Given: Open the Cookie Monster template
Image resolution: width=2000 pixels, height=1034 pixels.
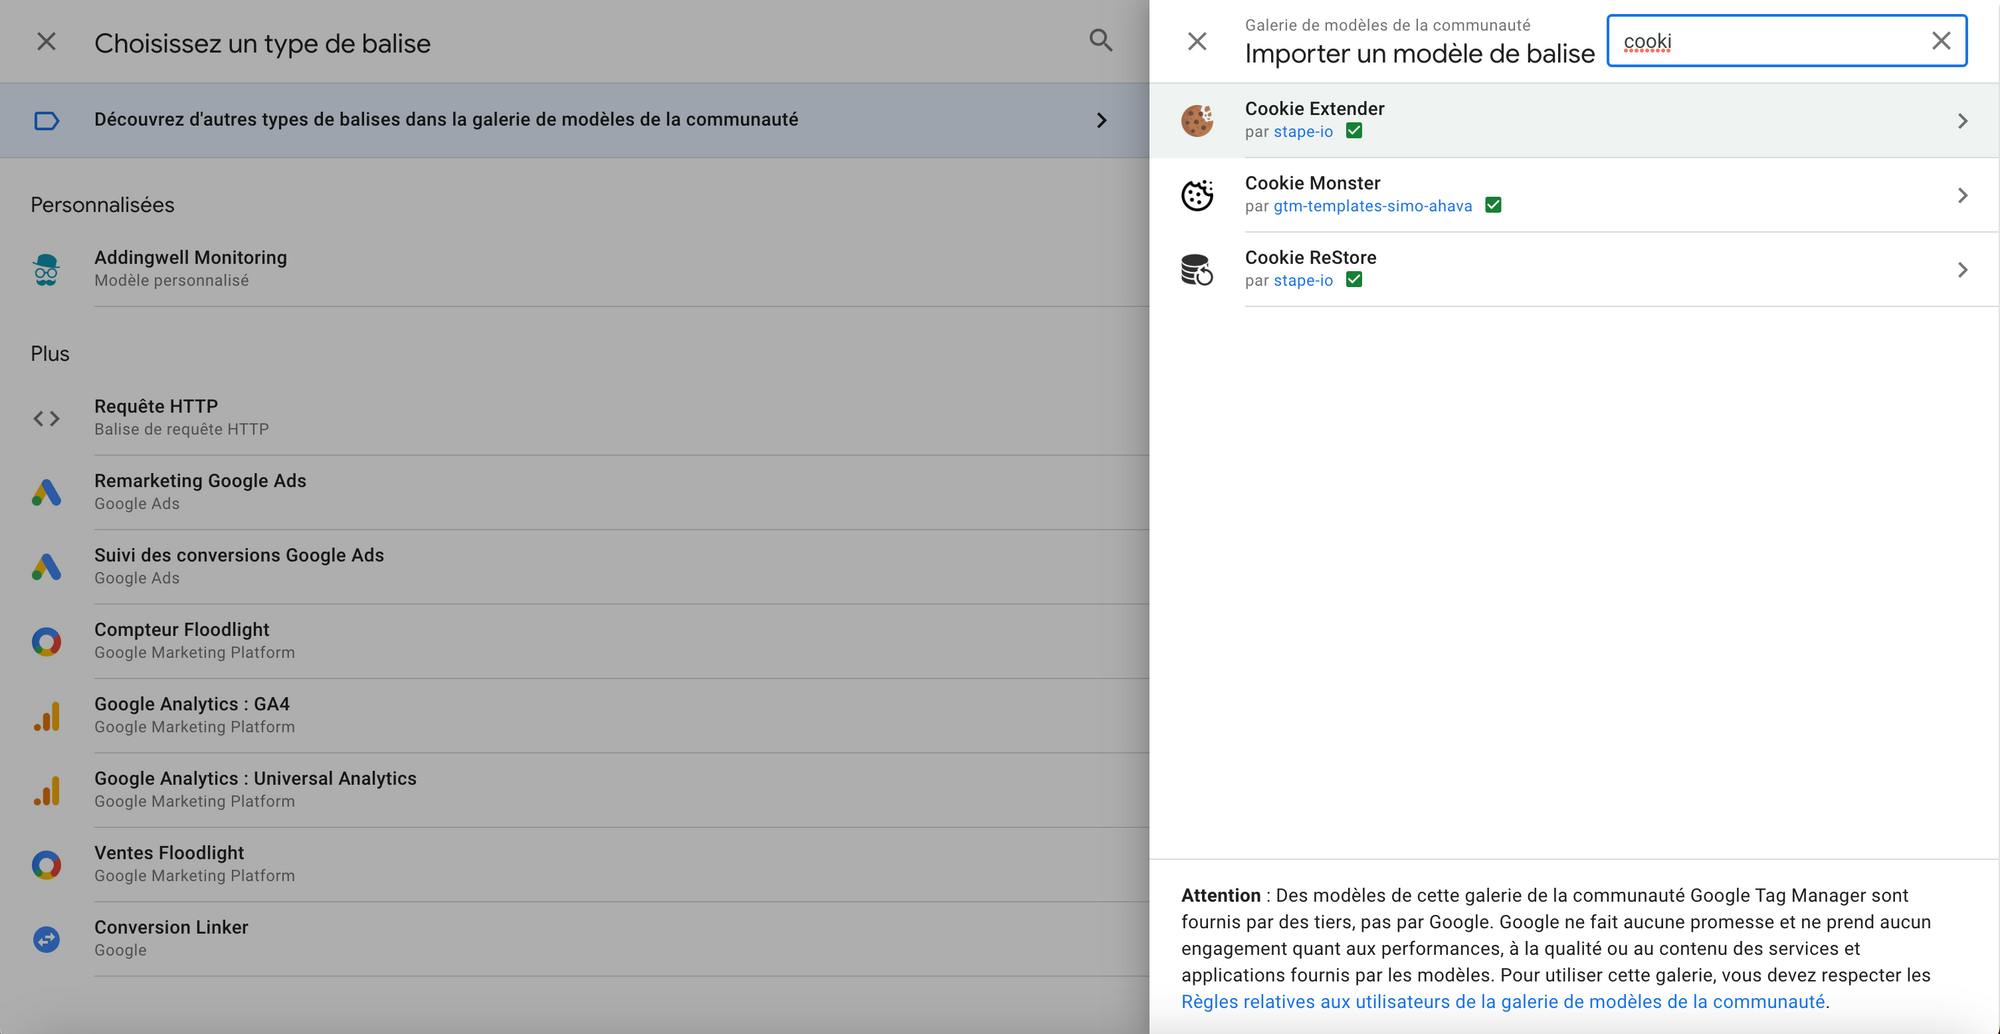Looking at the screenshot, I should [x=1574, y=195].
